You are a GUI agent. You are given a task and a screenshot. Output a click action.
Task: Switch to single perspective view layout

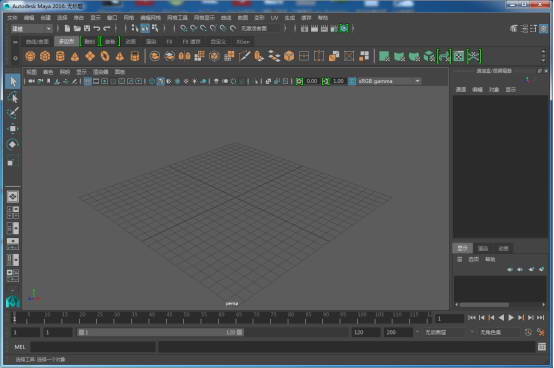point(13,197)
